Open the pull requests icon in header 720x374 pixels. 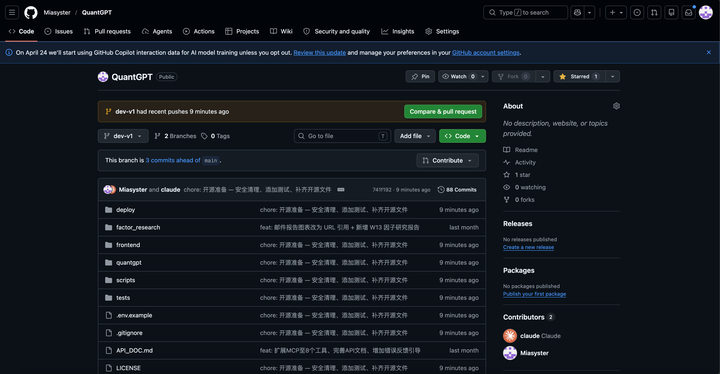(x=654, y=12)
